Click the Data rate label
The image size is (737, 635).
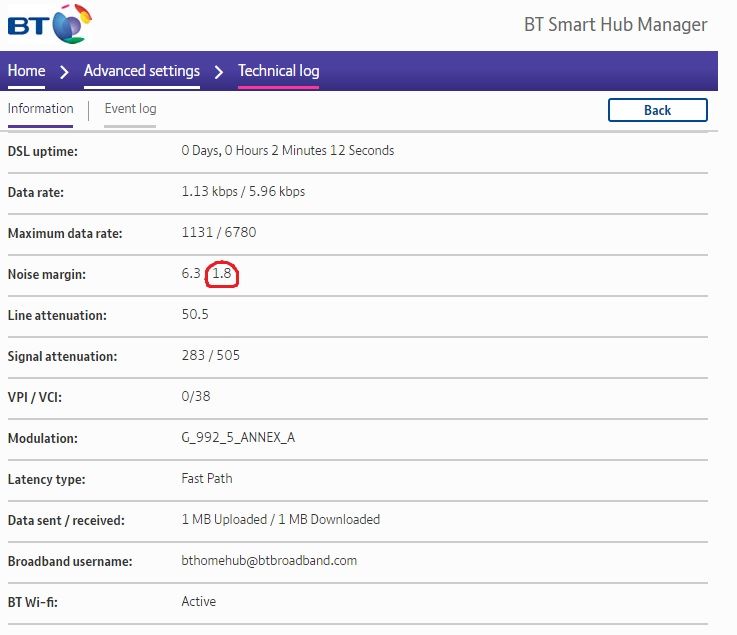36,192
